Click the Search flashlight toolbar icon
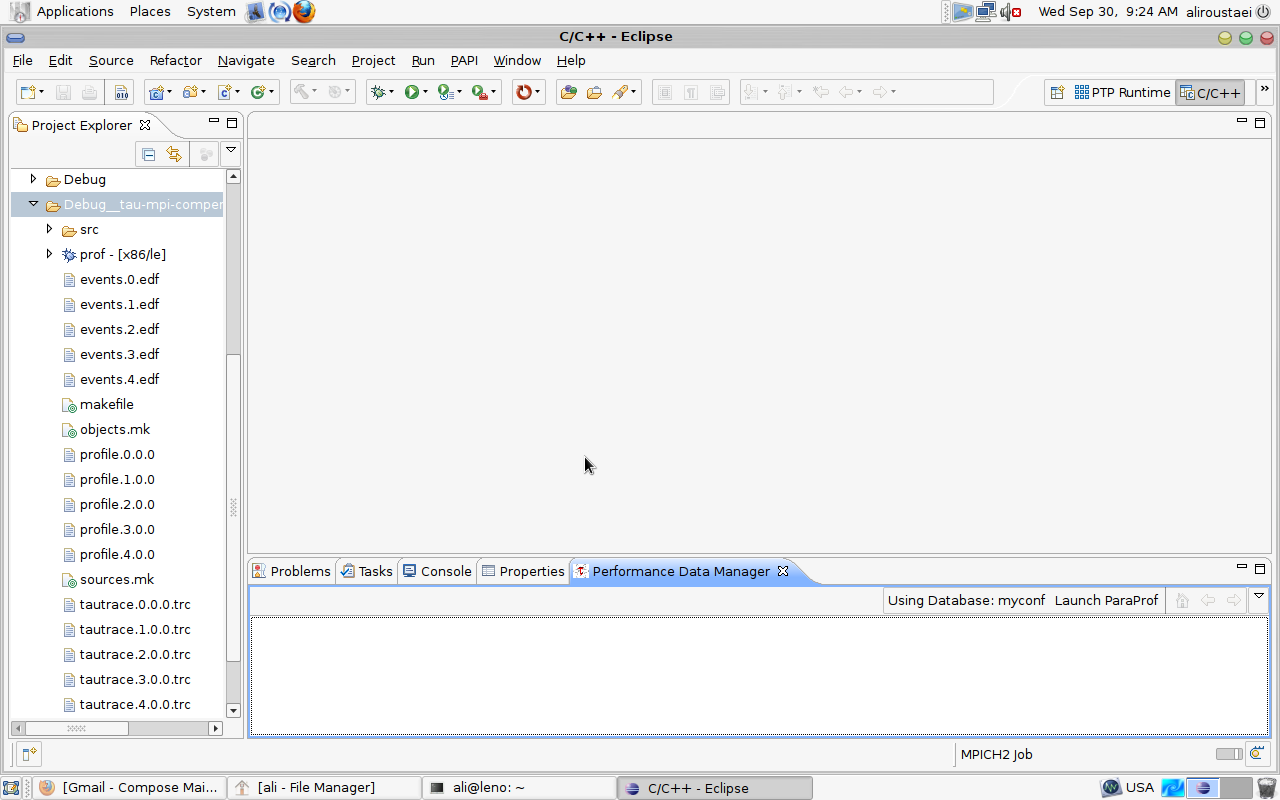Image resolution: width=1280 pixels, height=800 pixels. coord(620,92)
